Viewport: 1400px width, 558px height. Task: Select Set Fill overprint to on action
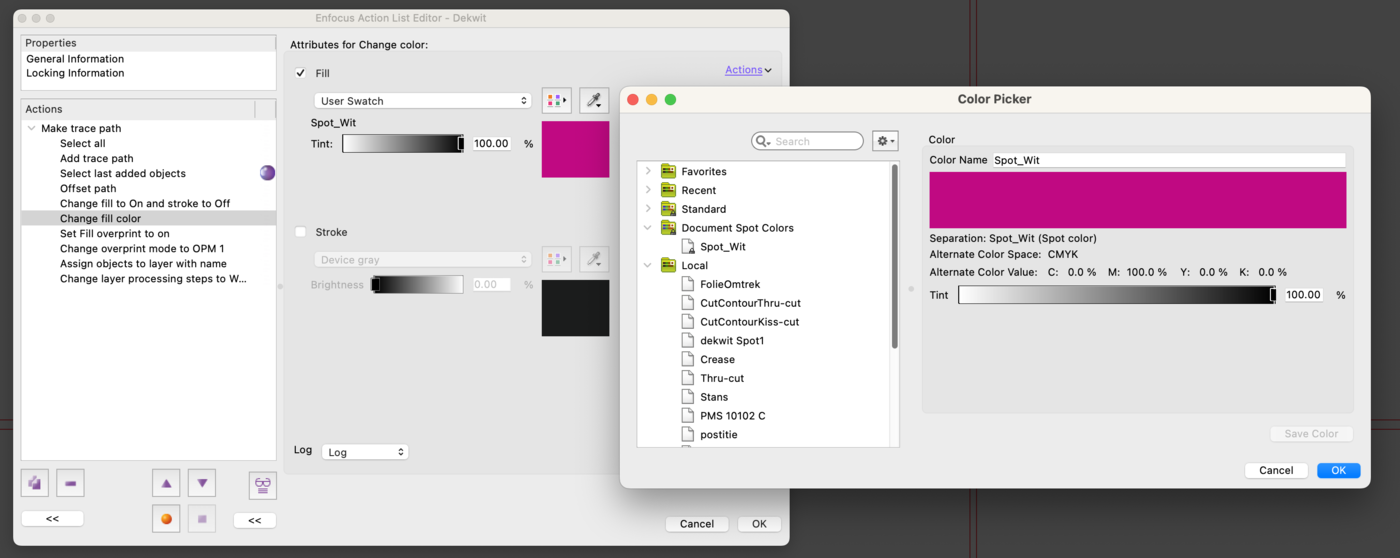click(115, 233)
